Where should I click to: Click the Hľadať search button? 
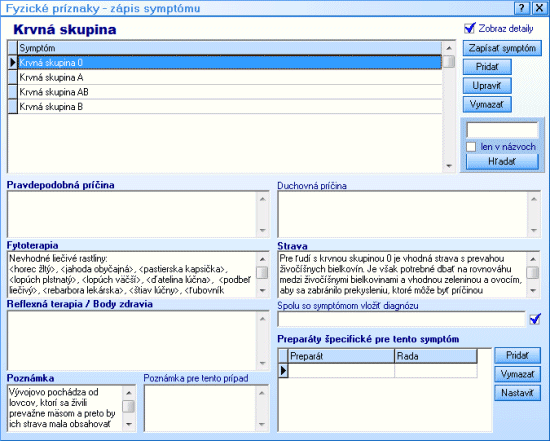[502, 161]
